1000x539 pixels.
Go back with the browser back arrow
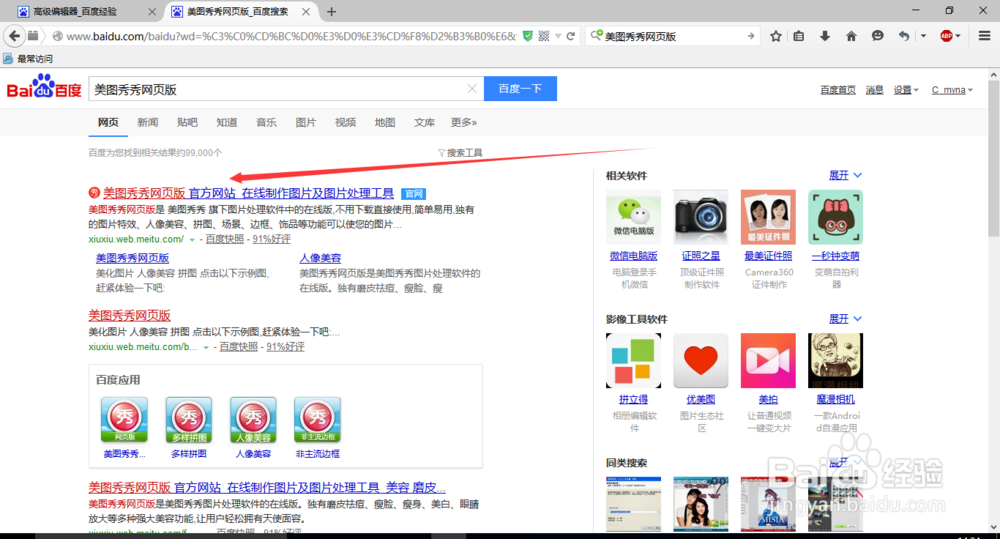pos(15,36)
